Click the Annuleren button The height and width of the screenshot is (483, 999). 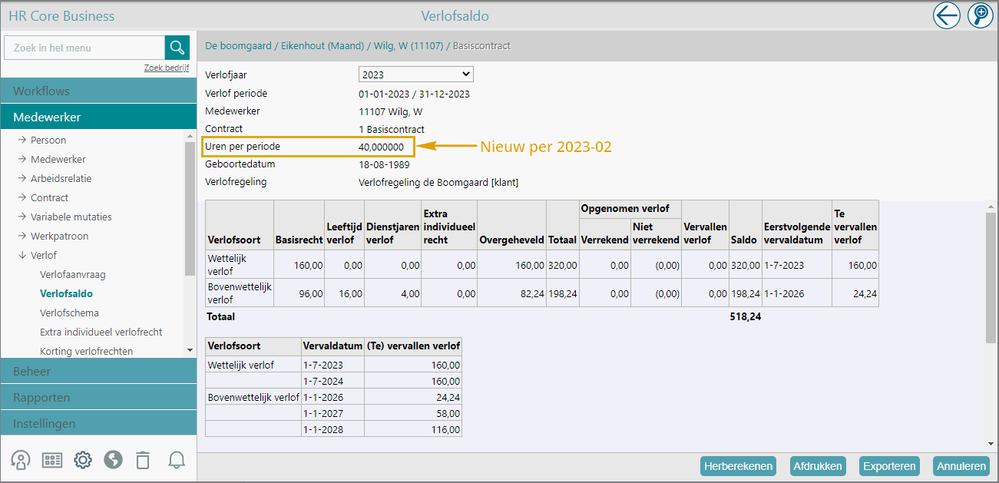[961, 466]
